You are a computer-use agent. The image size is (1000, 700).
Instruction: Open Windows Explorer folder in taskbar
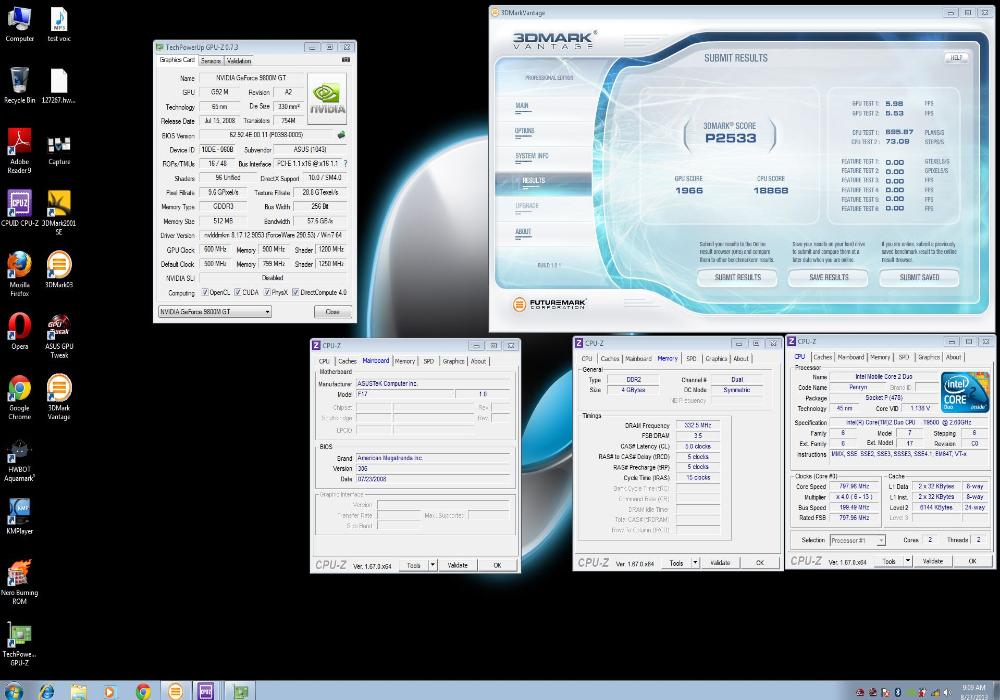[x=78, y=691]
